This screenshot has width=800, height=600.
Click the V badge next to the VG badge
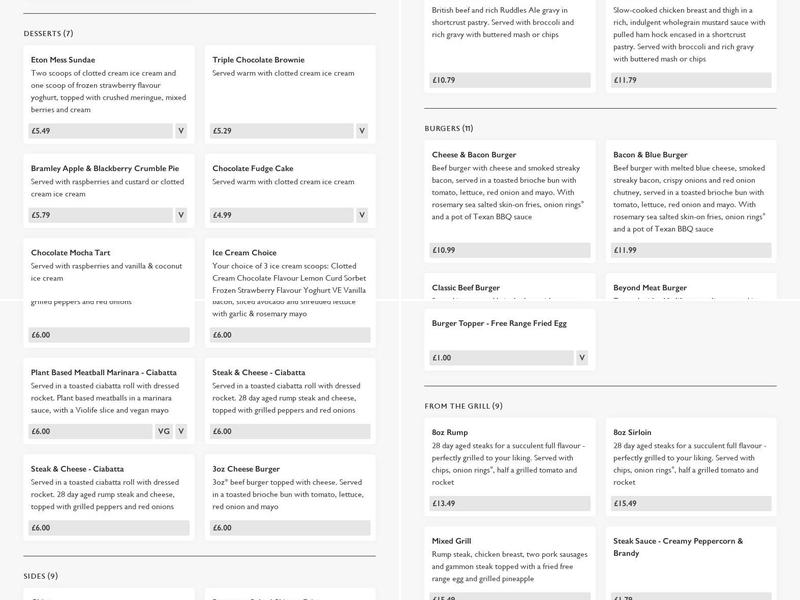click(x=181, y=431)
